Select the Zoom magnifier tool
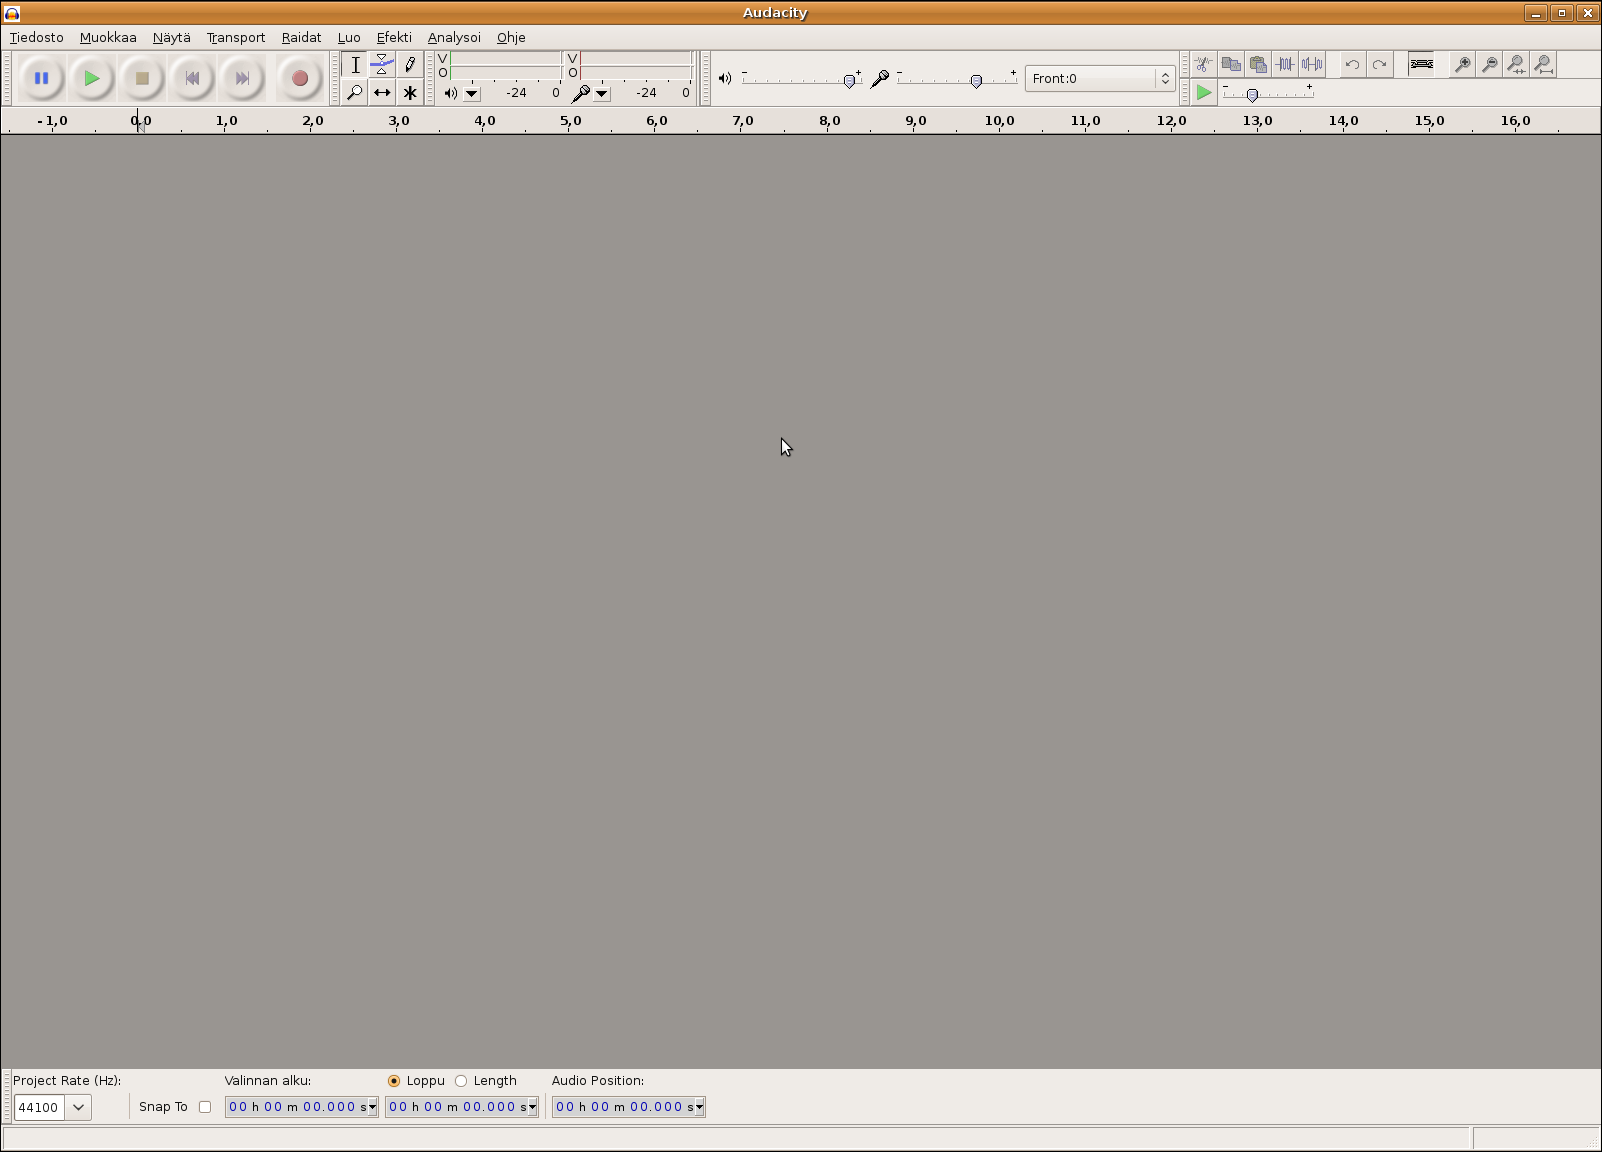1602x1152 pixels. click(x=354, y=93)
